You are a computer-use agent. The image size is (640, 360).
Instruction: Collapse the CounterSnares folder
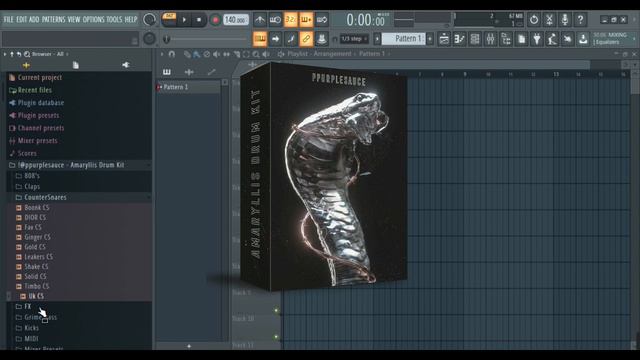point(41,197)
